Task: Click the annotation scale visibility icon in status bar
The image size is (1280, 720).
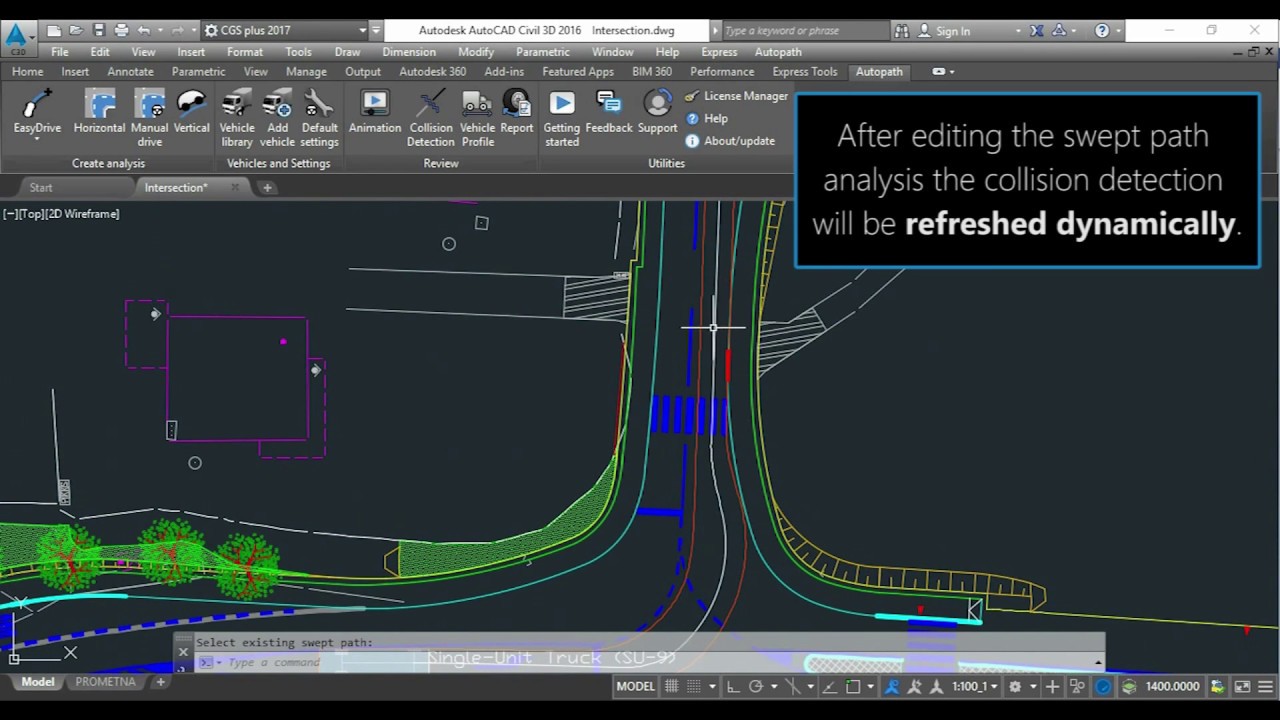Action: pyautogui.click(x=913, y=687)
